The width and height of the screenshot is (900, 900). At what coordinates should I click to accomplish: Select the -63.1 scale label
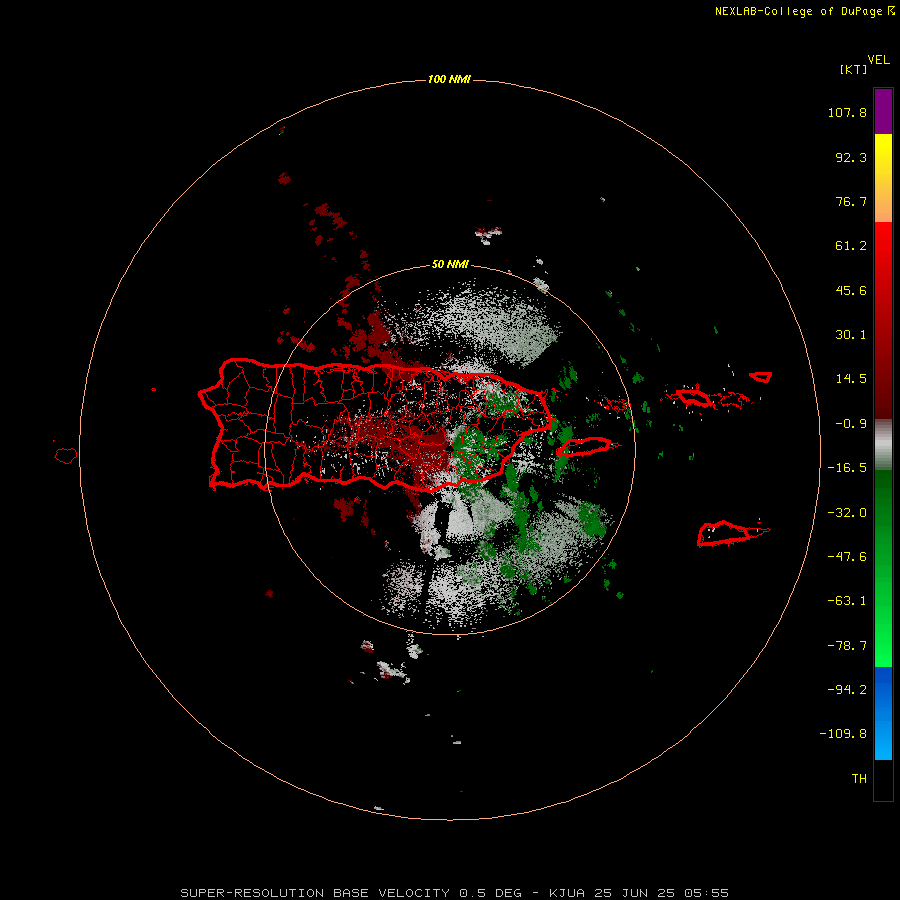847,601
